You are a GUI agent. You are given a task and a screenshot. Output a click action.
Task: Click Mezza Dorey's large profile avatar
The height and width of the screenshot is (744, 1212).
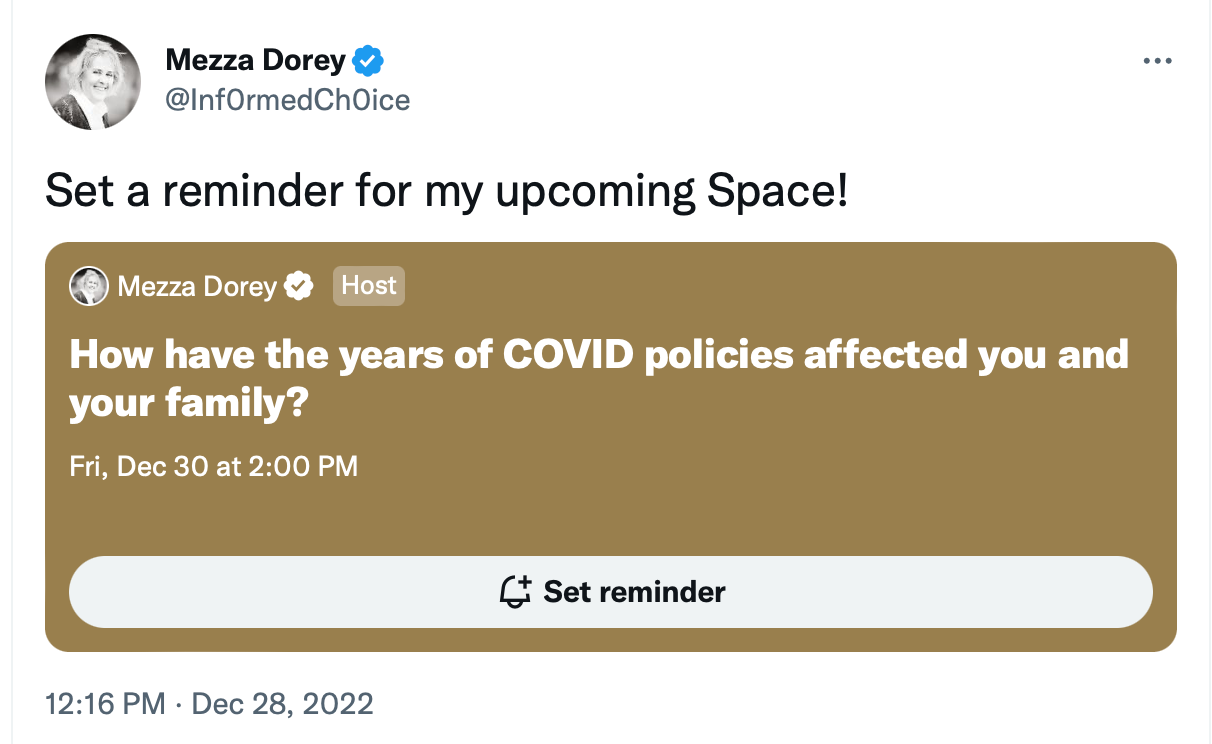93,82
